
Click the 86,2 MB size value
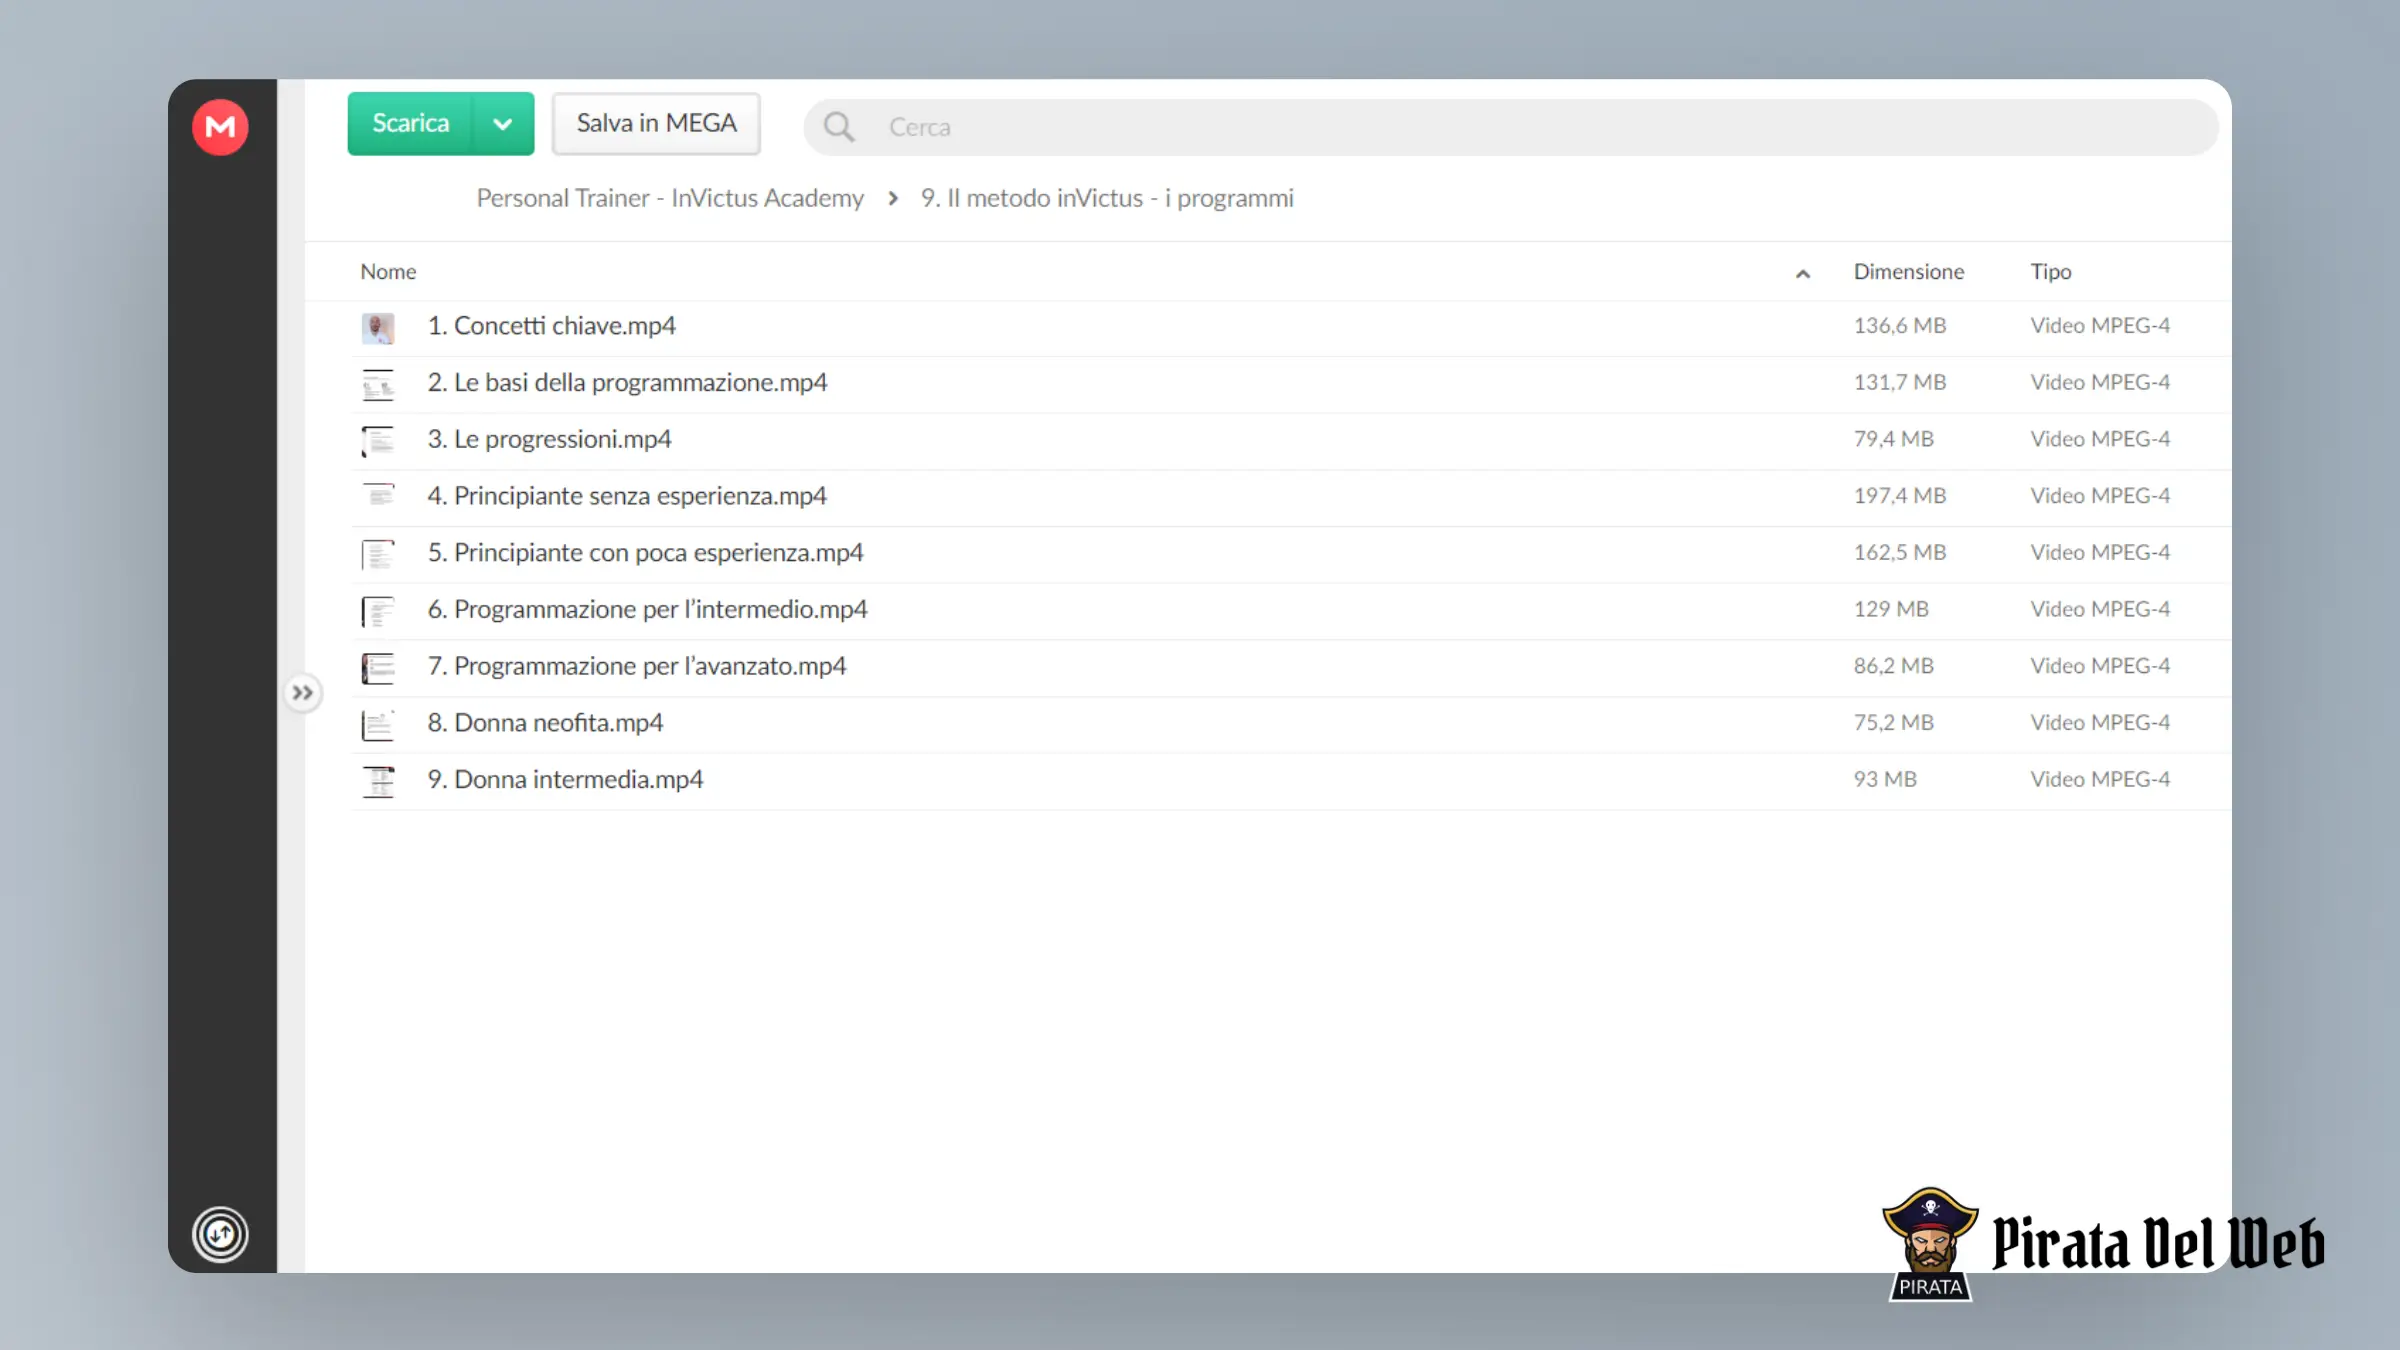pyautogui.click(x=1894, y=665)
